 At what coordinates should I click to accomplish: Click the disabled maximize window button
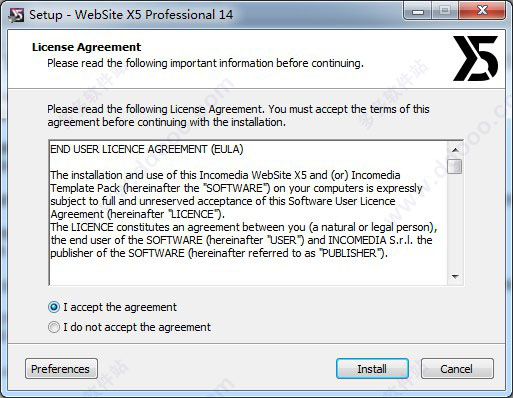pyautogui.click(x=445, y=12)
